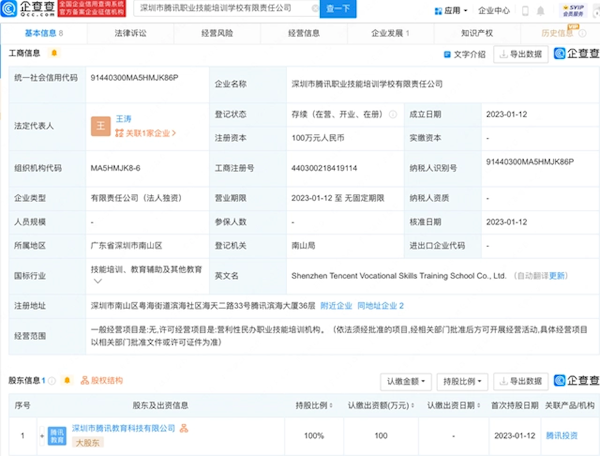Sort by 持股比例 column header
Image resolution: width=600 pixels, height=456 pixels.
coord(314,406)
